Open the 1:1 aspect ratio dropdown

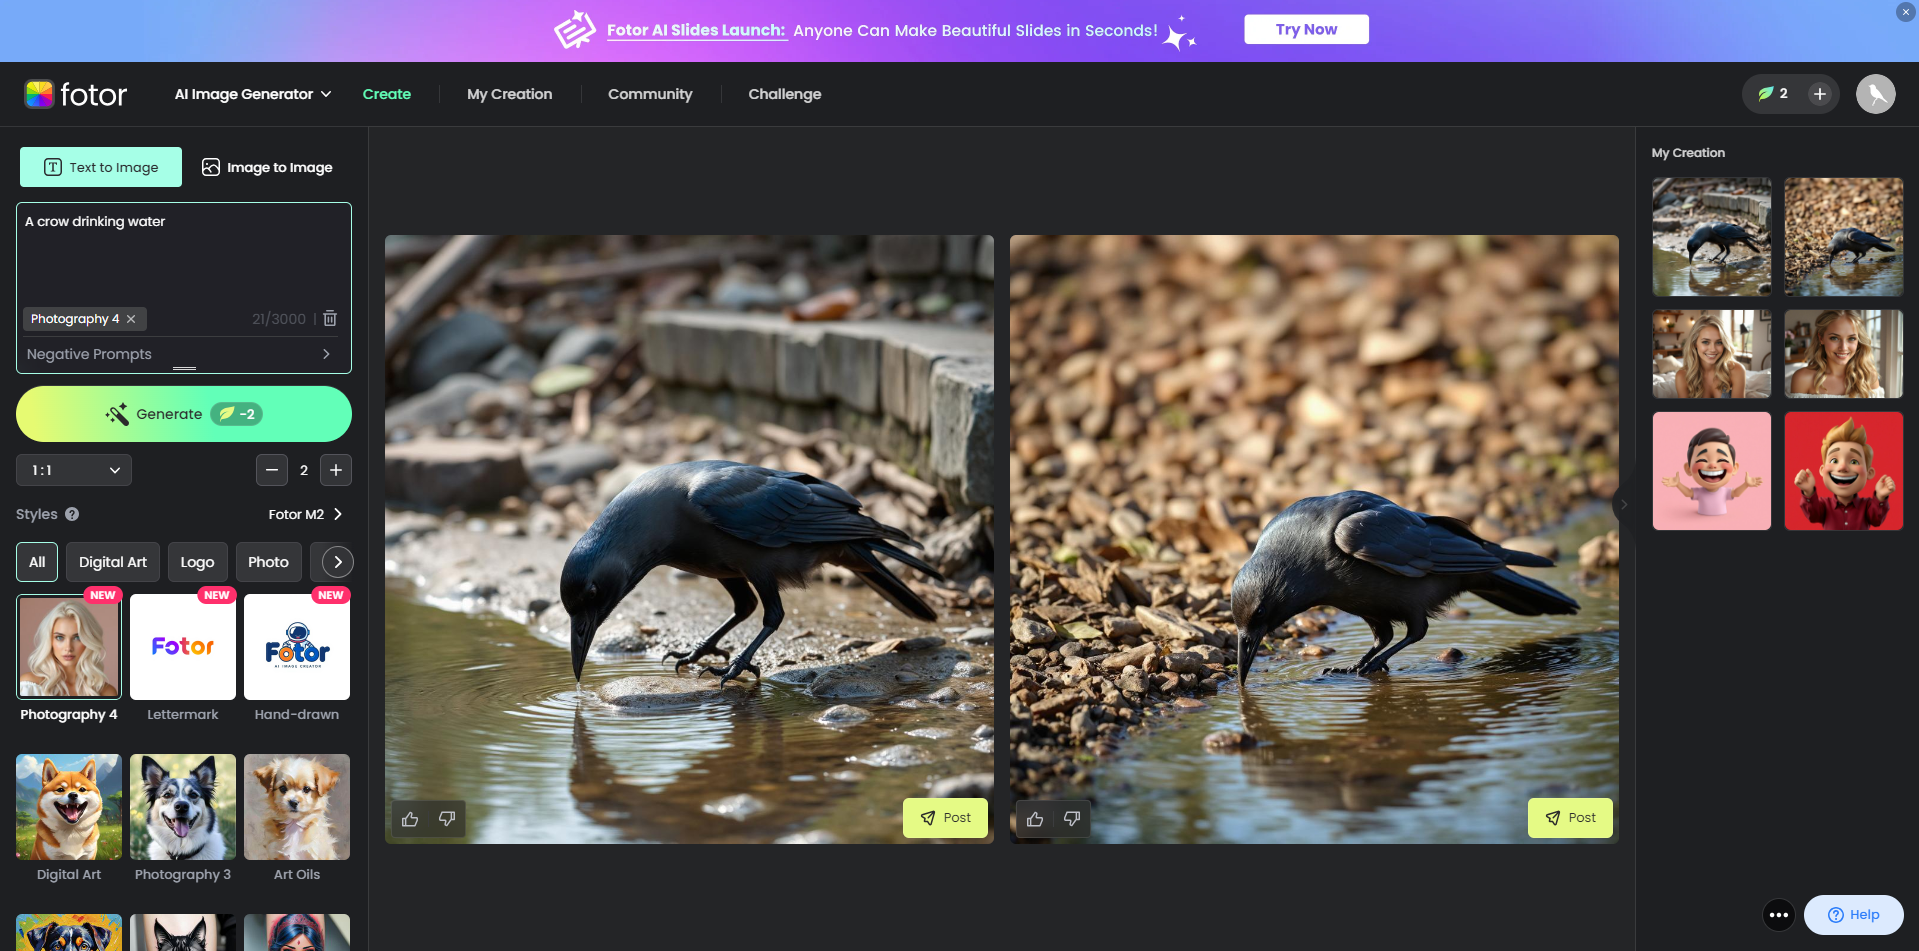pos(74,470)
